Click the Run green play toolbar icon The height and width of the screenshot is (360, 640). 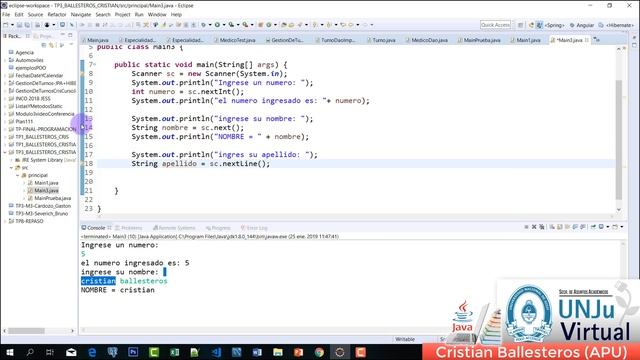coord(217,25)
